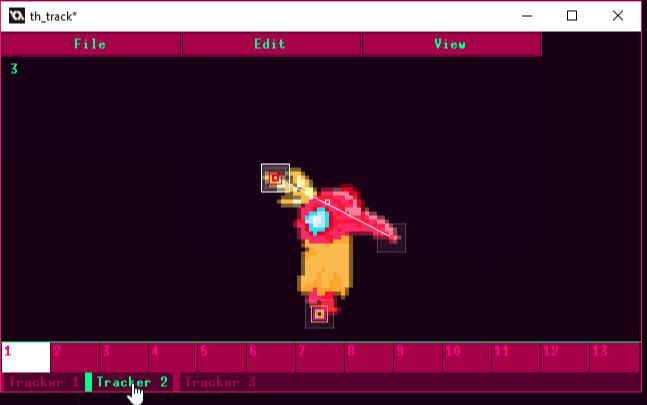The image size is (647, 405).
Task: Close the th_track window
Action: (618, 16)
